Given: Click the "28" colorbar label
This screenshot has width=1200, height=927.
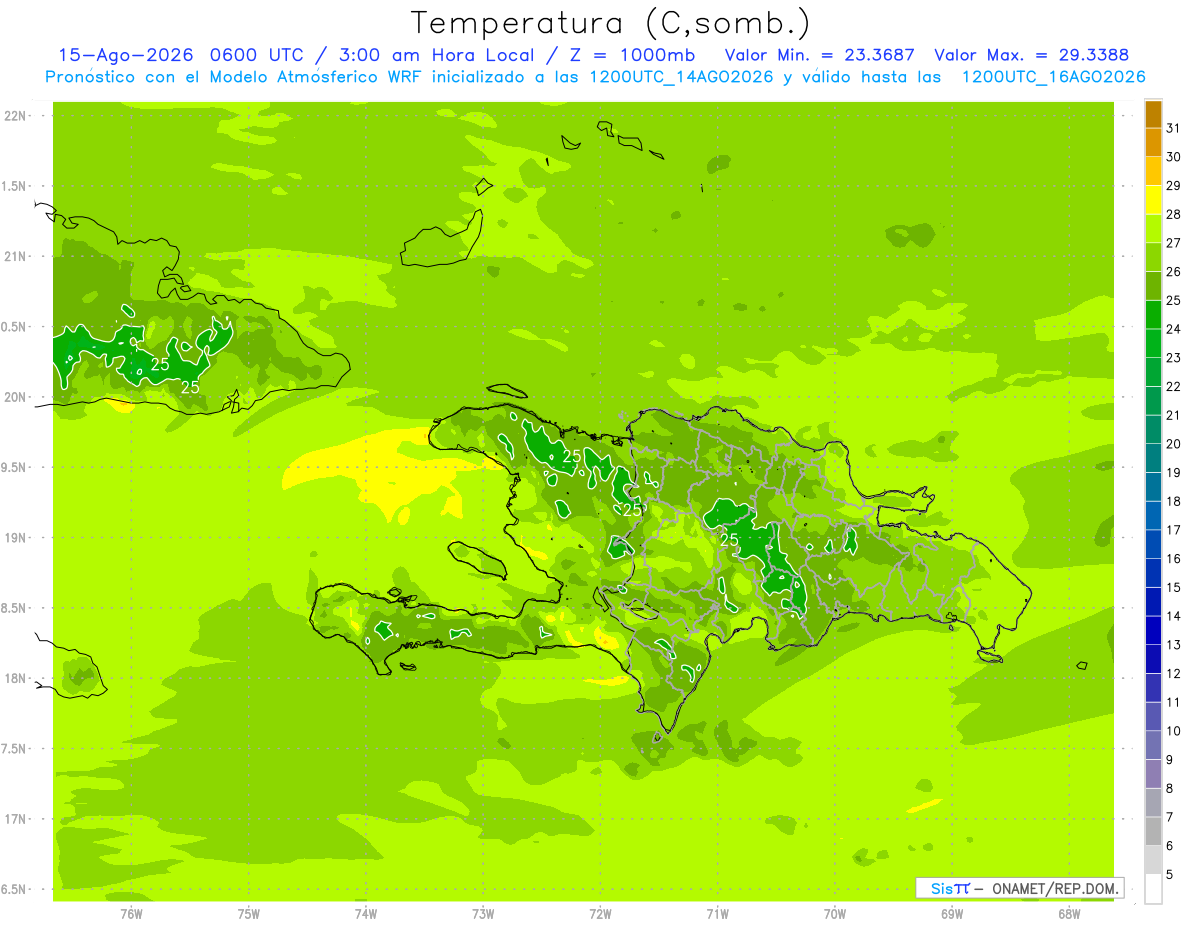Looking at the screenshot, I should 1174,214.
